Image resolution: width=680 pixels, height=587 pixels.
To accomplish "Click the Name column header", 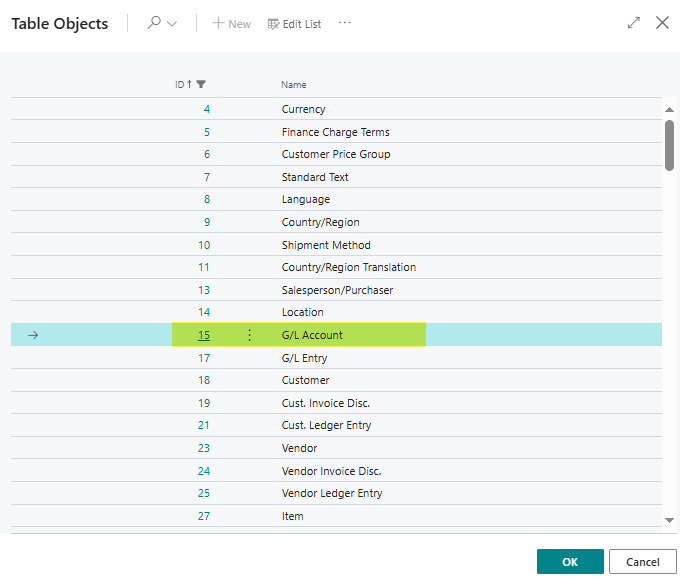I will (294, 85).
